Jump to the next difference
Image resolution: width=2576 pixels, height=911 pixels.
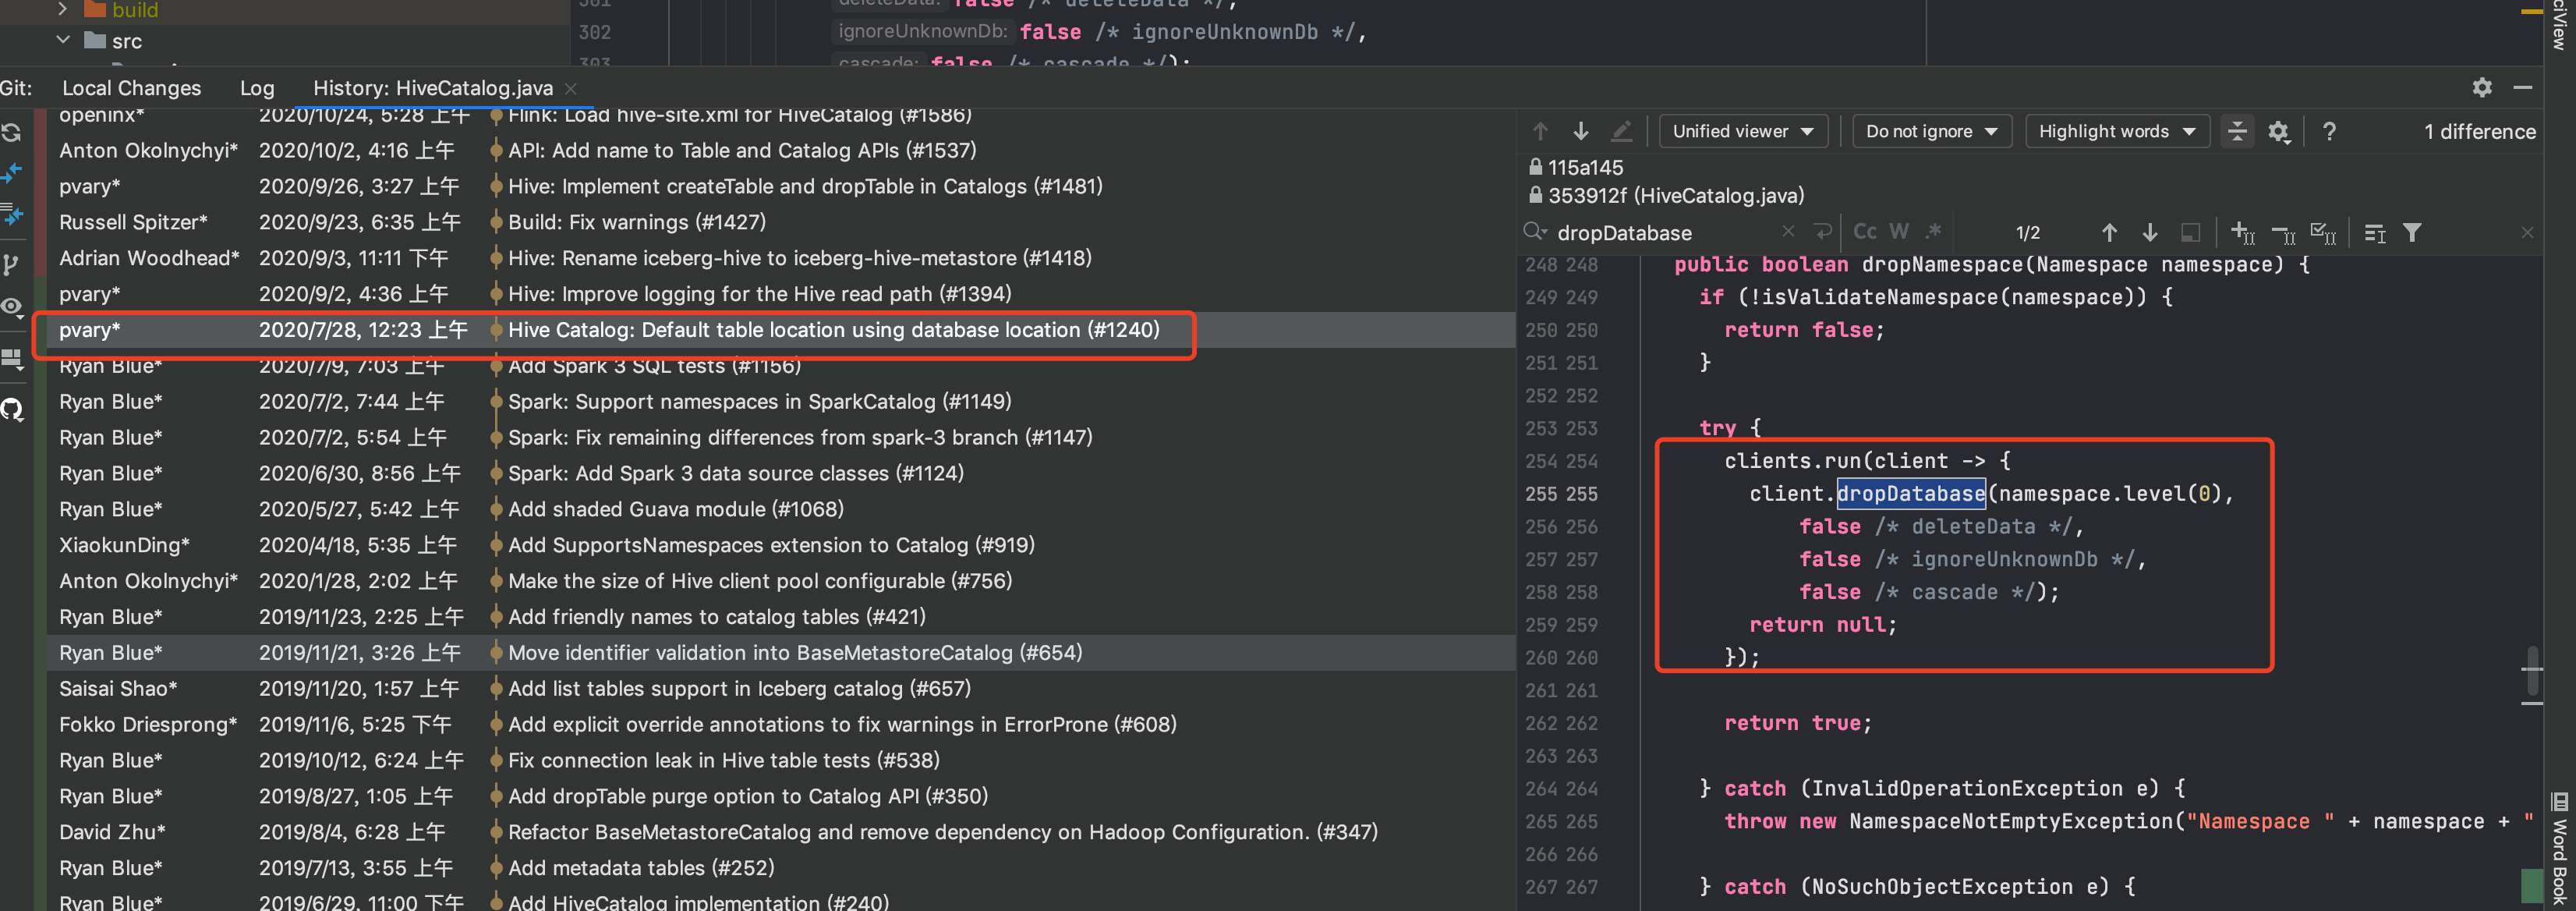pos(1580,131)
